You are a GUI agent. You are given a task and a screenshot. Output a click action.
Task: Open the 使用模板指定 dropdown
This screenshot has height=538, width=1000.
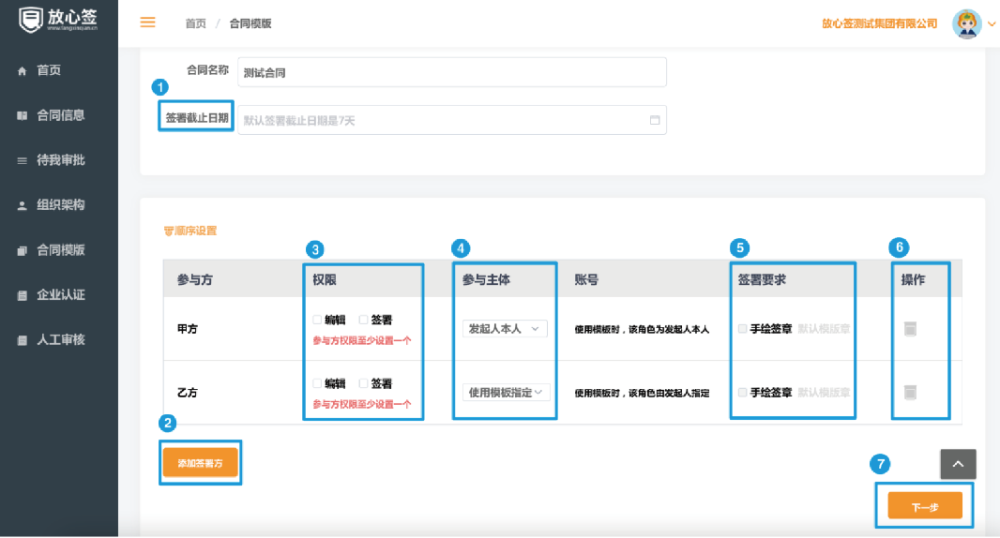504,392
